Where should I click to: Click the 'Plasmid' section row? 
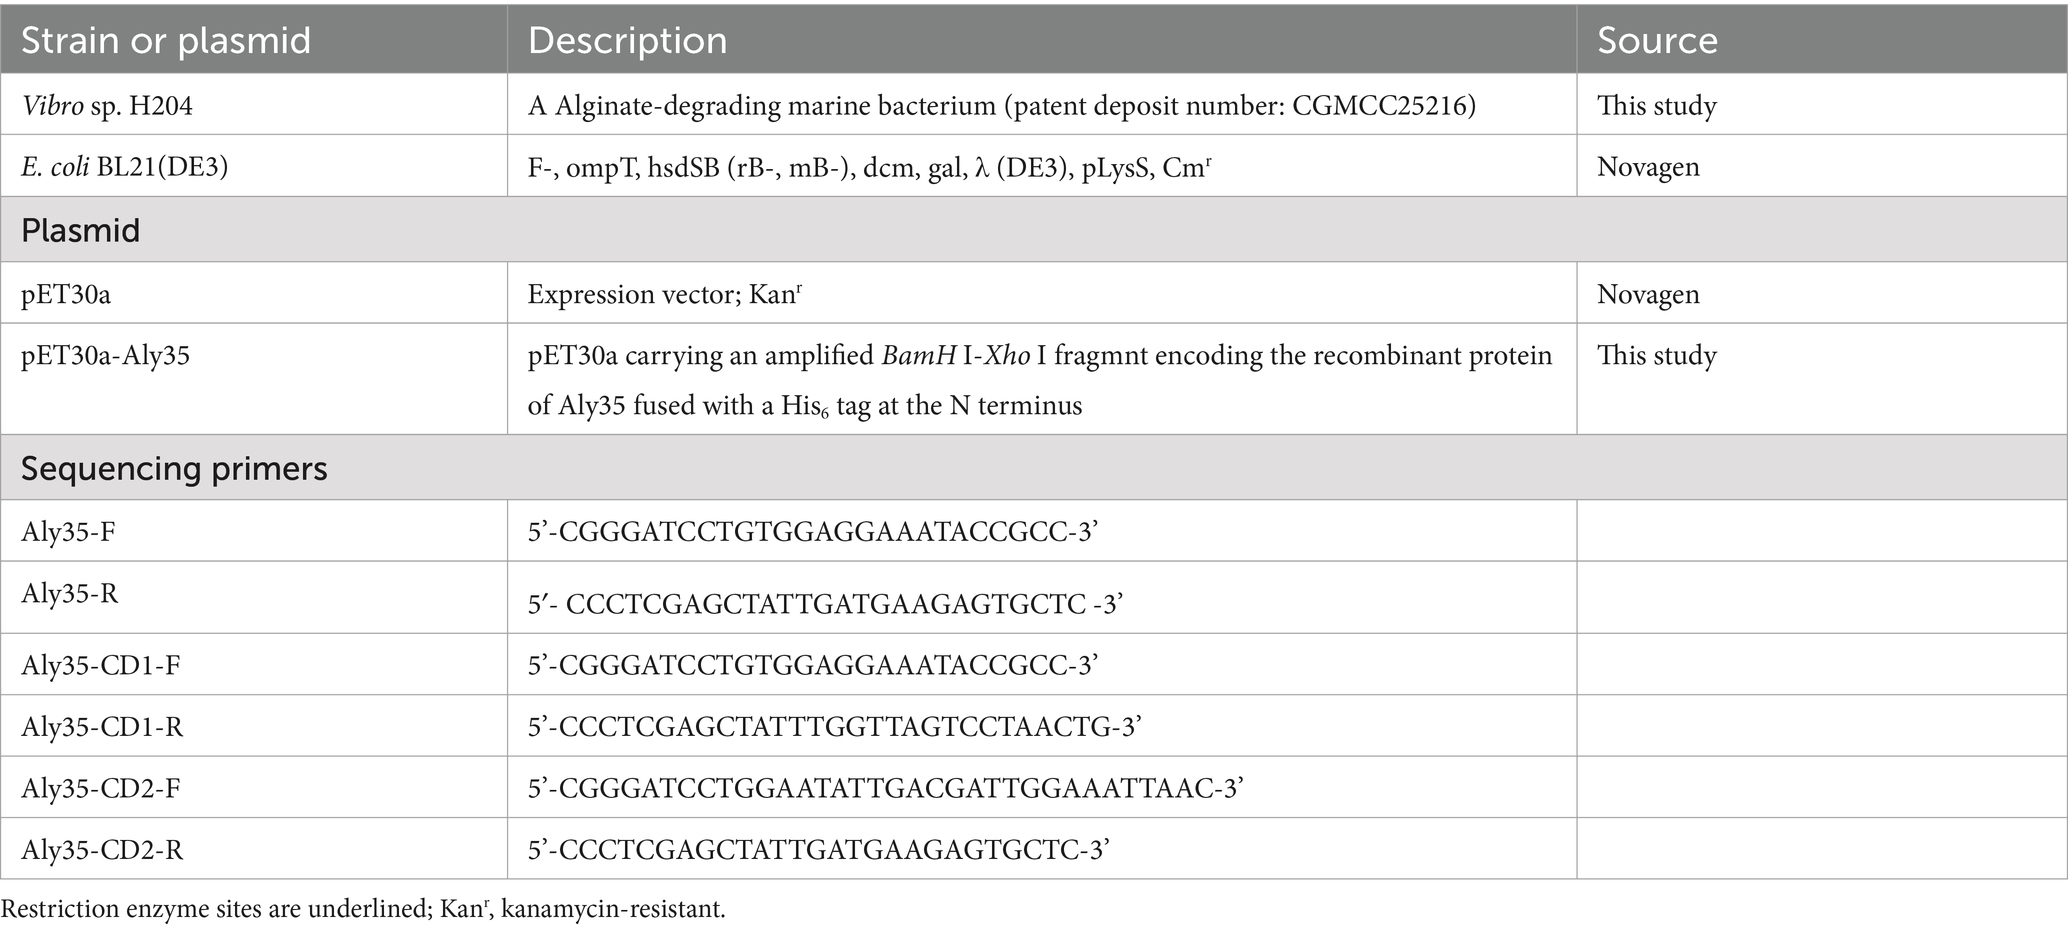pos(1034,230)
